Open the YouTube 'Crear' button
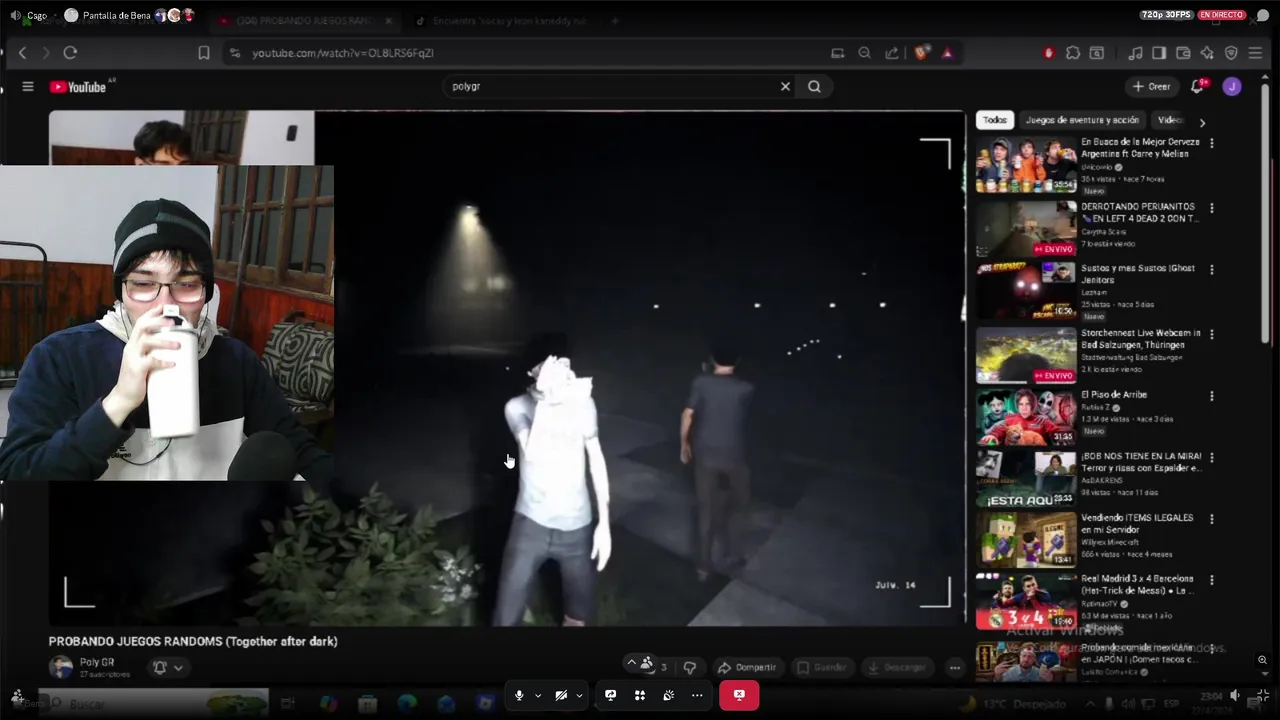 point(1151,87)
